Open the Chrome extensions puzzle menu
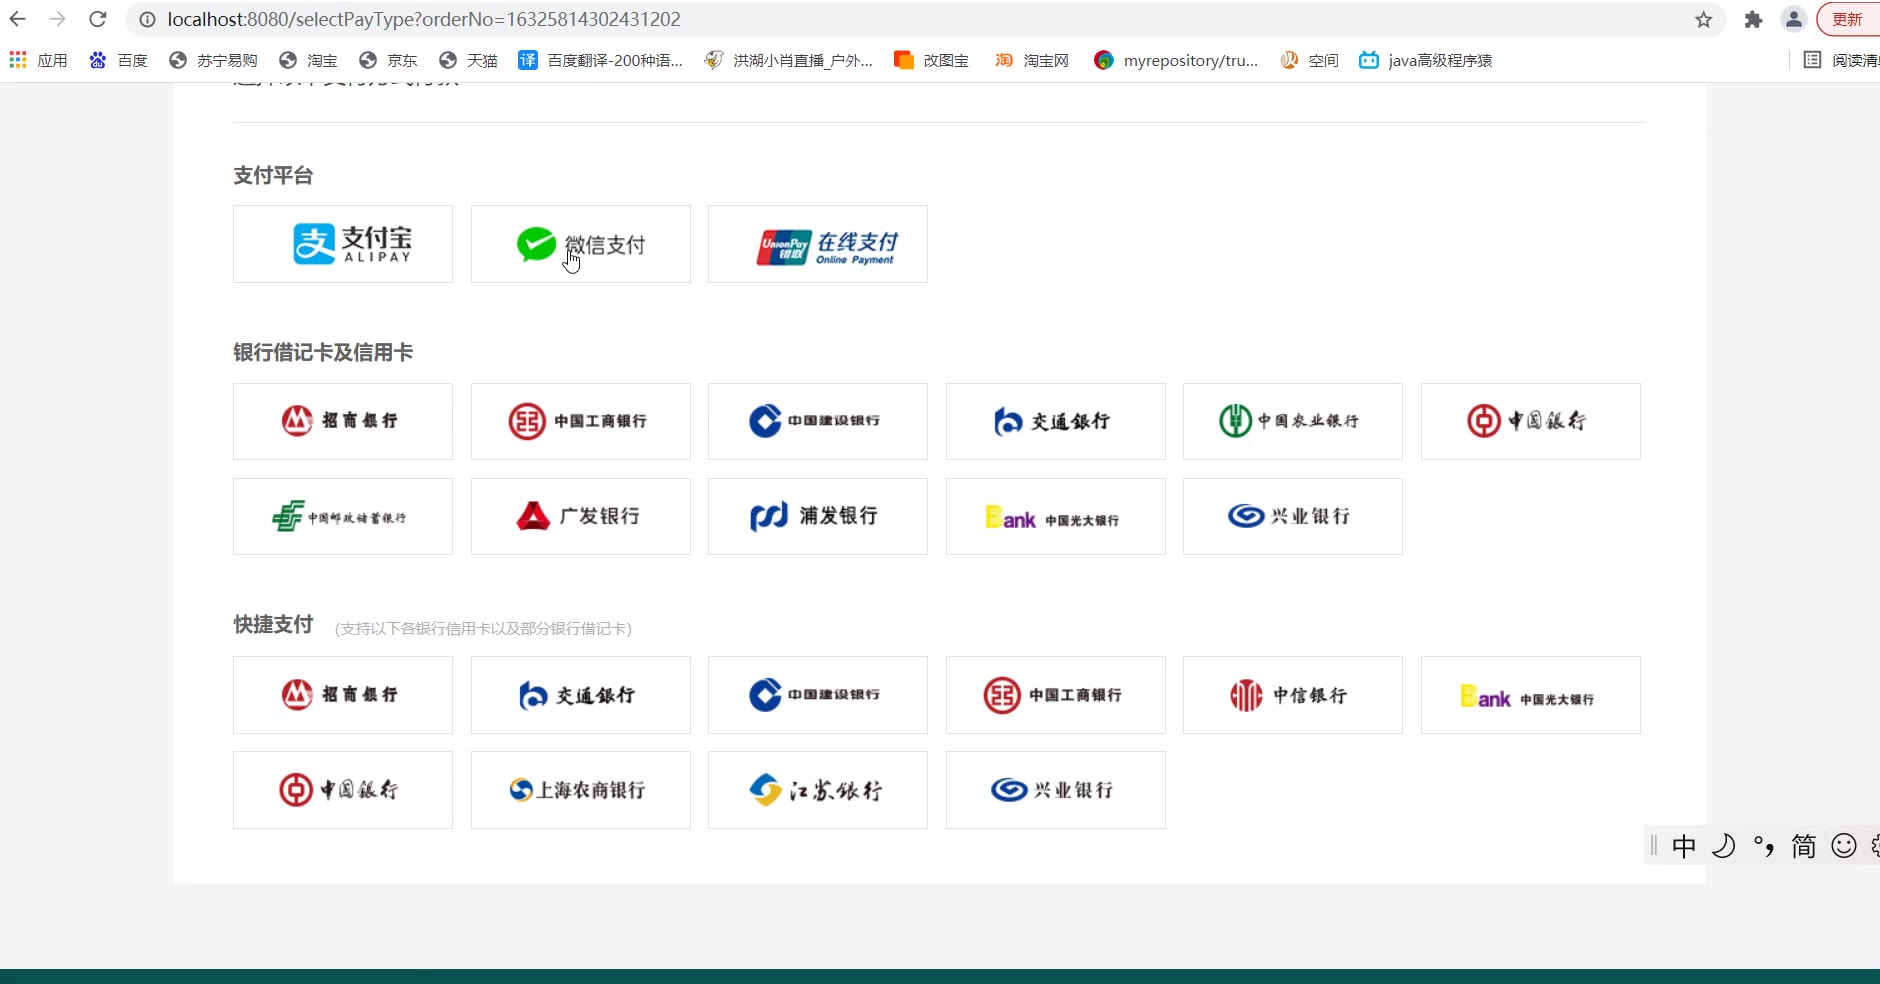The image size is (1880, 984). [1753, 20]
